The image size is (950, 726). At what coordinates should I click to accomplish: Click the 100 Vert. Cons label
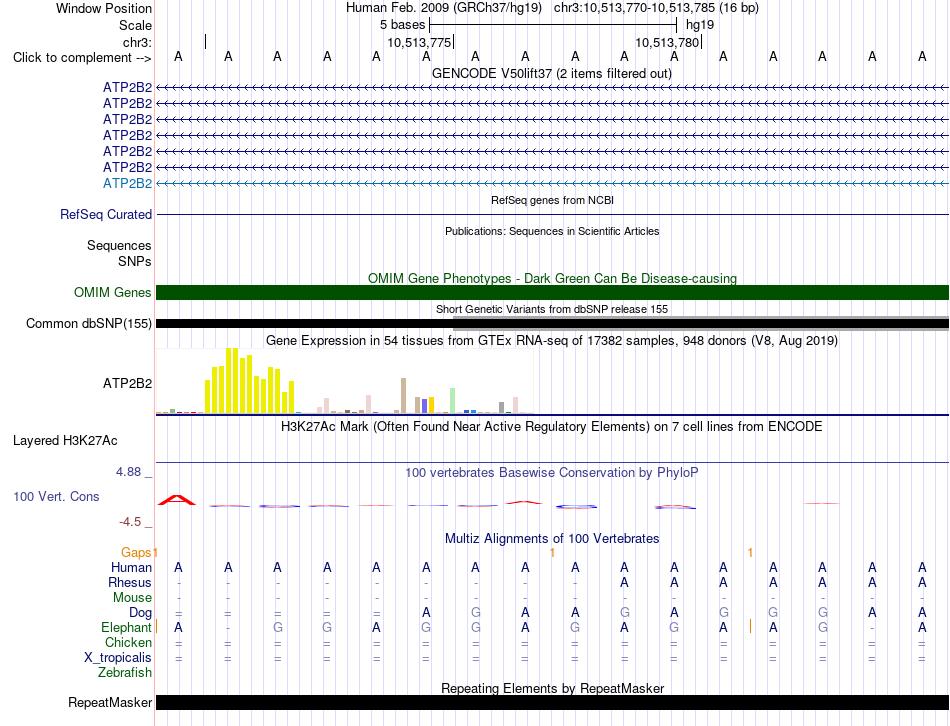(x=56, y=496)
